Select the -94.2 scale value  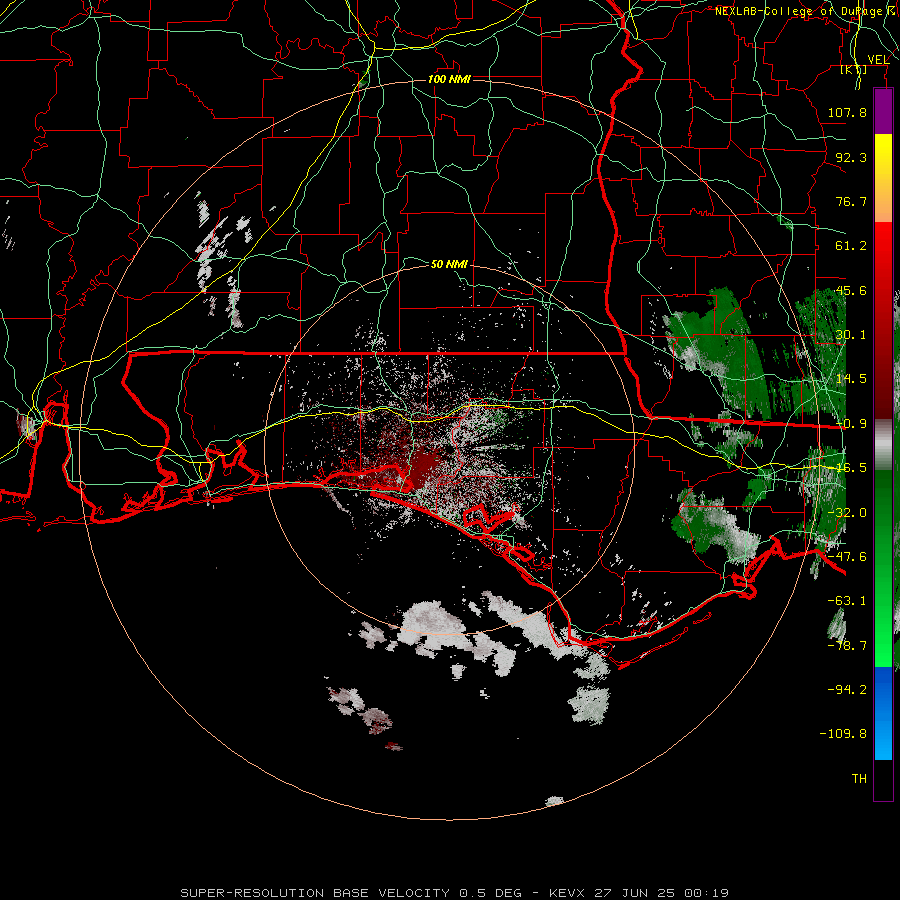click(x=847, y=689)
